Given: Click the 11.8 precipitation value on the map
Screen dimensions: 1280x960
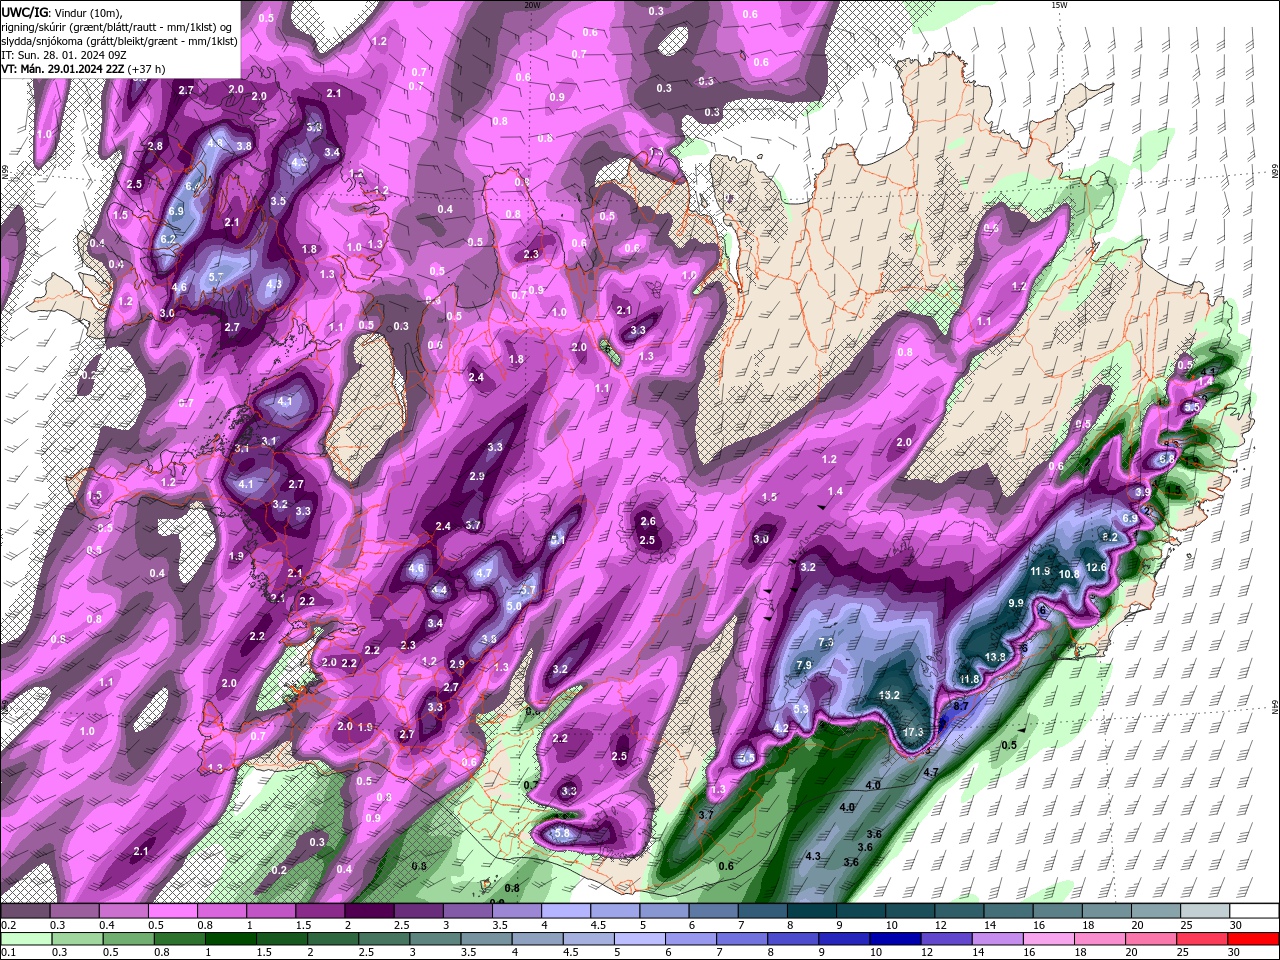Looking at the screenshot, I should pos(969,680).
